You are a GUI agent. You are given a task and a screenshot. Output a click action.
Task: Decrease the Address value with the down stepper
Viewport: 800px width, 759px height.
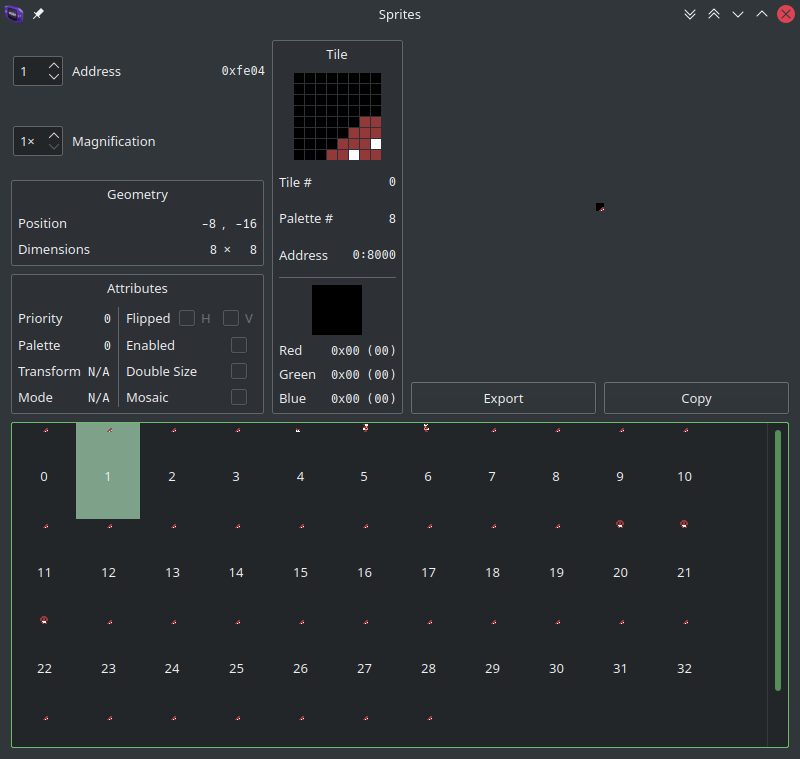click(x=54, y=78)
